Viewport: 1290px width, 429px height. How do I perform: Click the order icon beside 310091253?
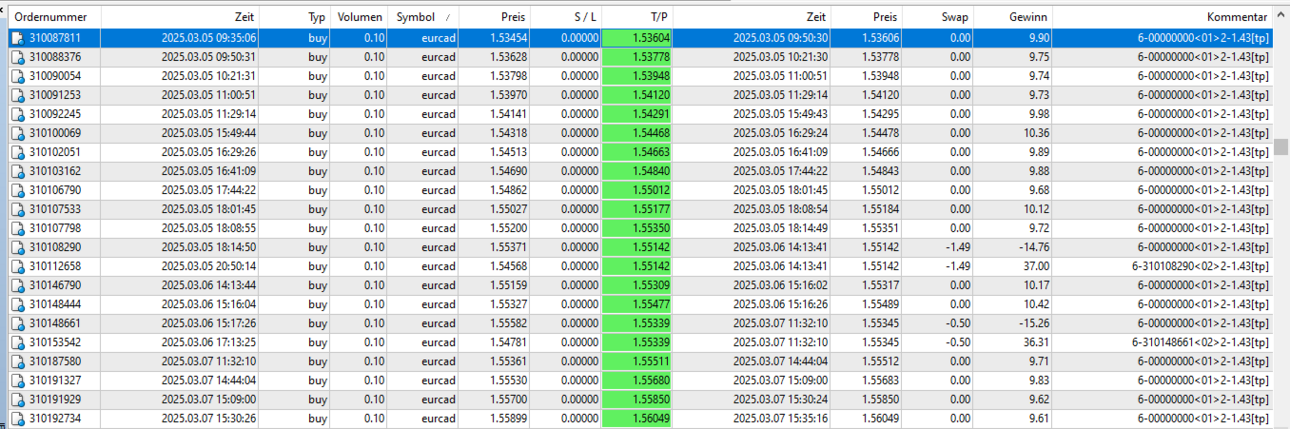click(17, 95)
